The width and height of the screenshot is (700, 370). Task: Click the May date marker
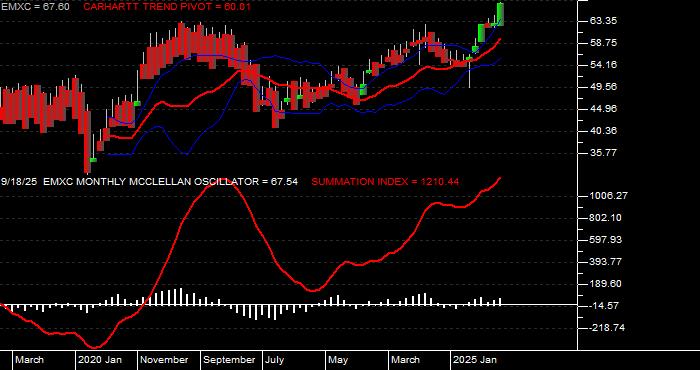(x=338, y=360)
